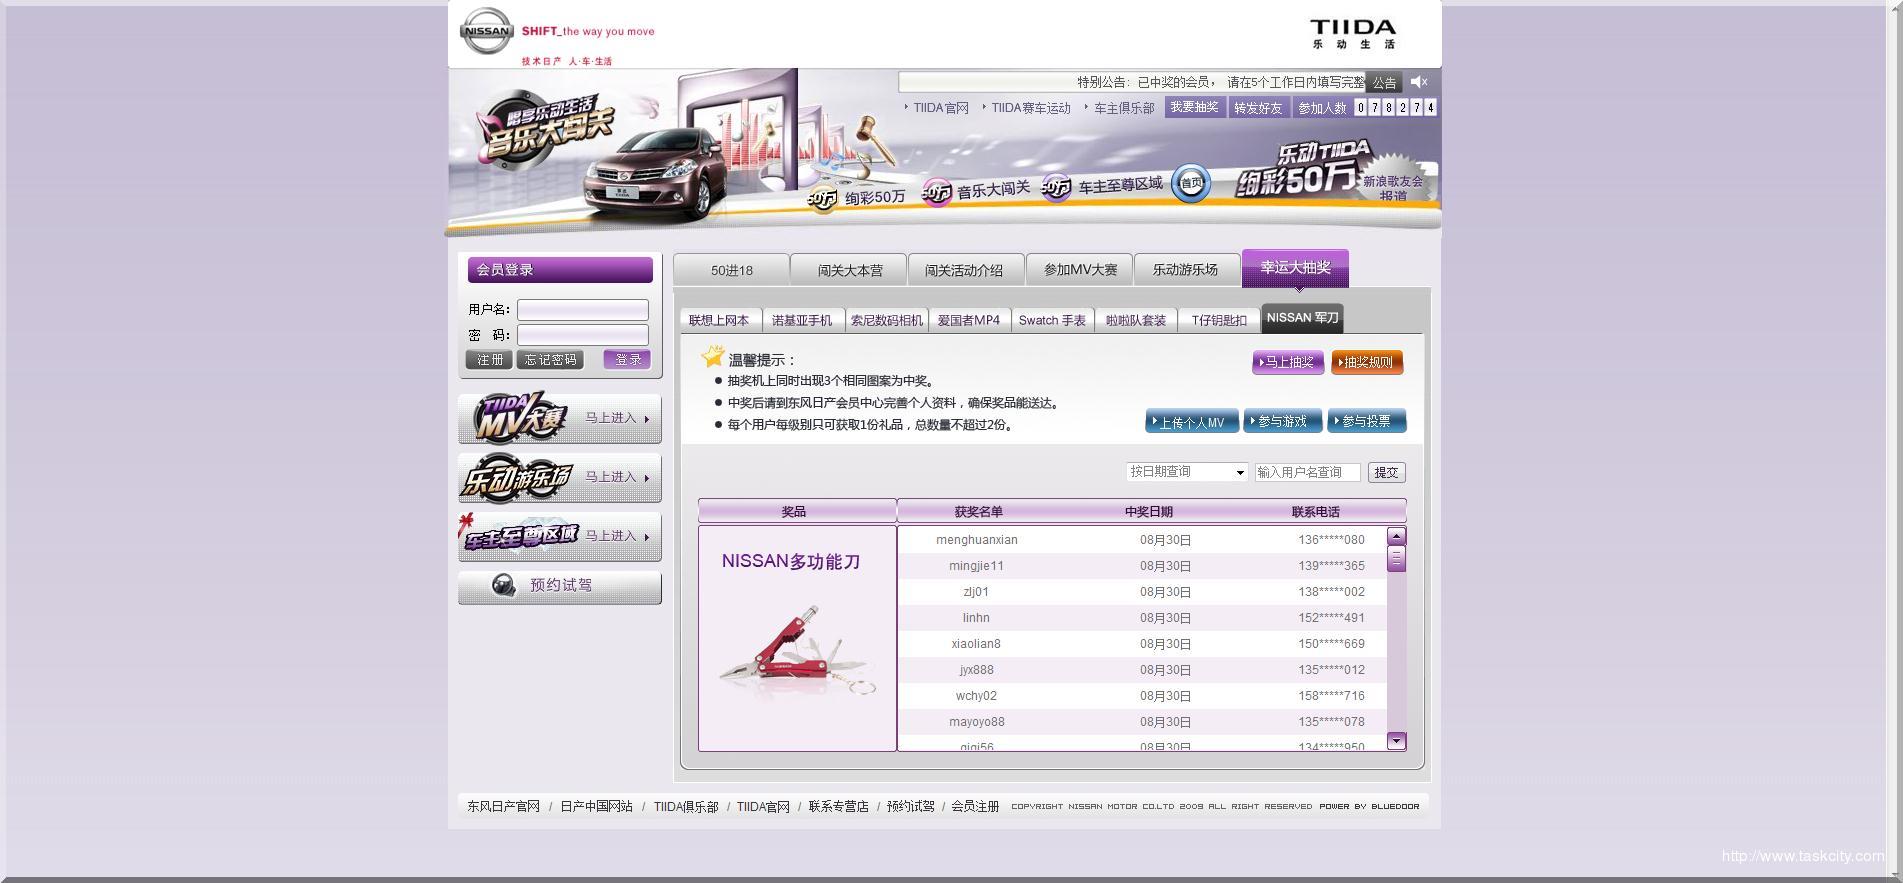The image size is (1903, 883).
Task: Open the 绚彩50万 banner link
Action: point(857,197)
